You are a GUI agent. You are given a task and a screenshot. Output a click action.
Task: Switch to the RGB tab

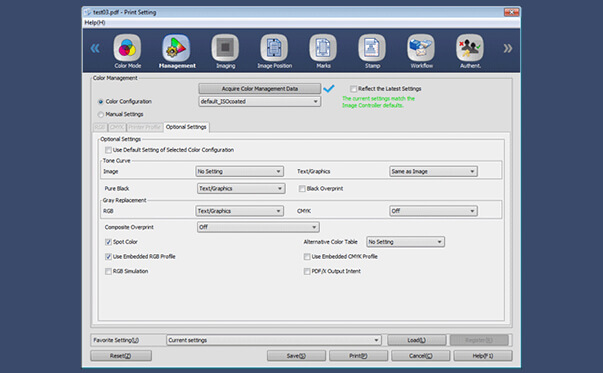pos(100,127)
